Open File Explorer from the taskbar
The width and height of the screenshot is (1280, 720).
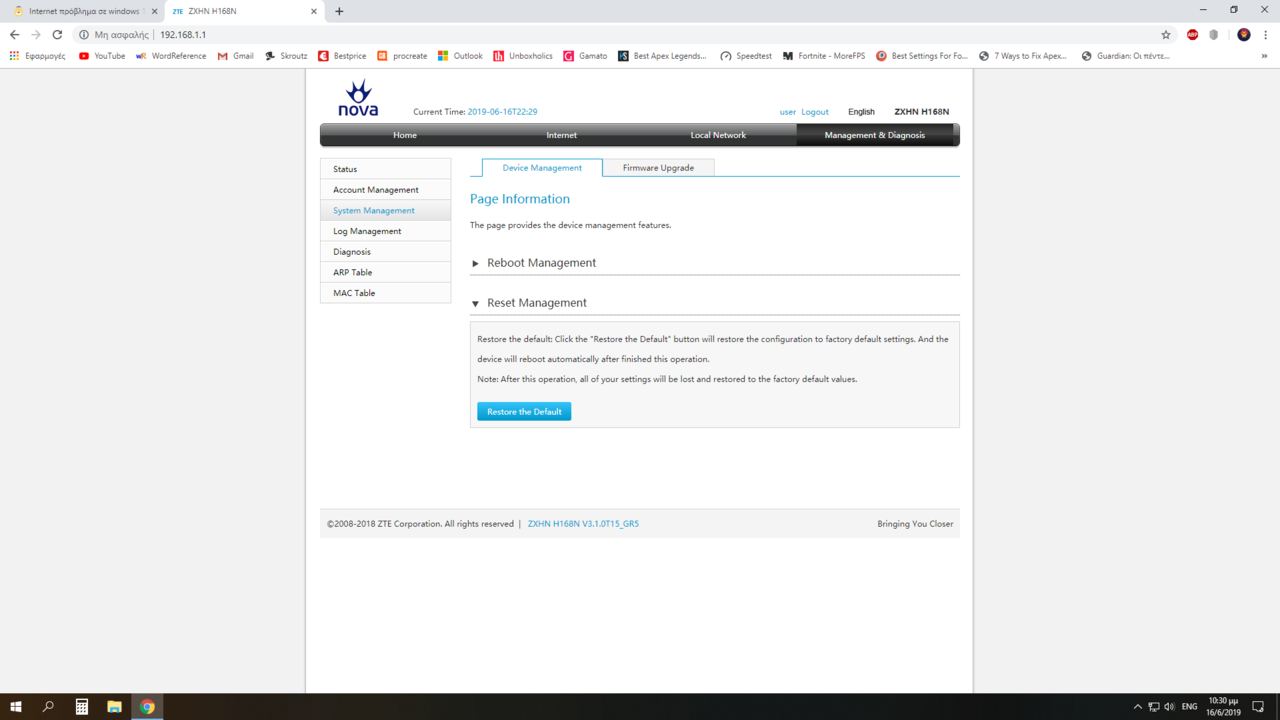coord(114,706)
